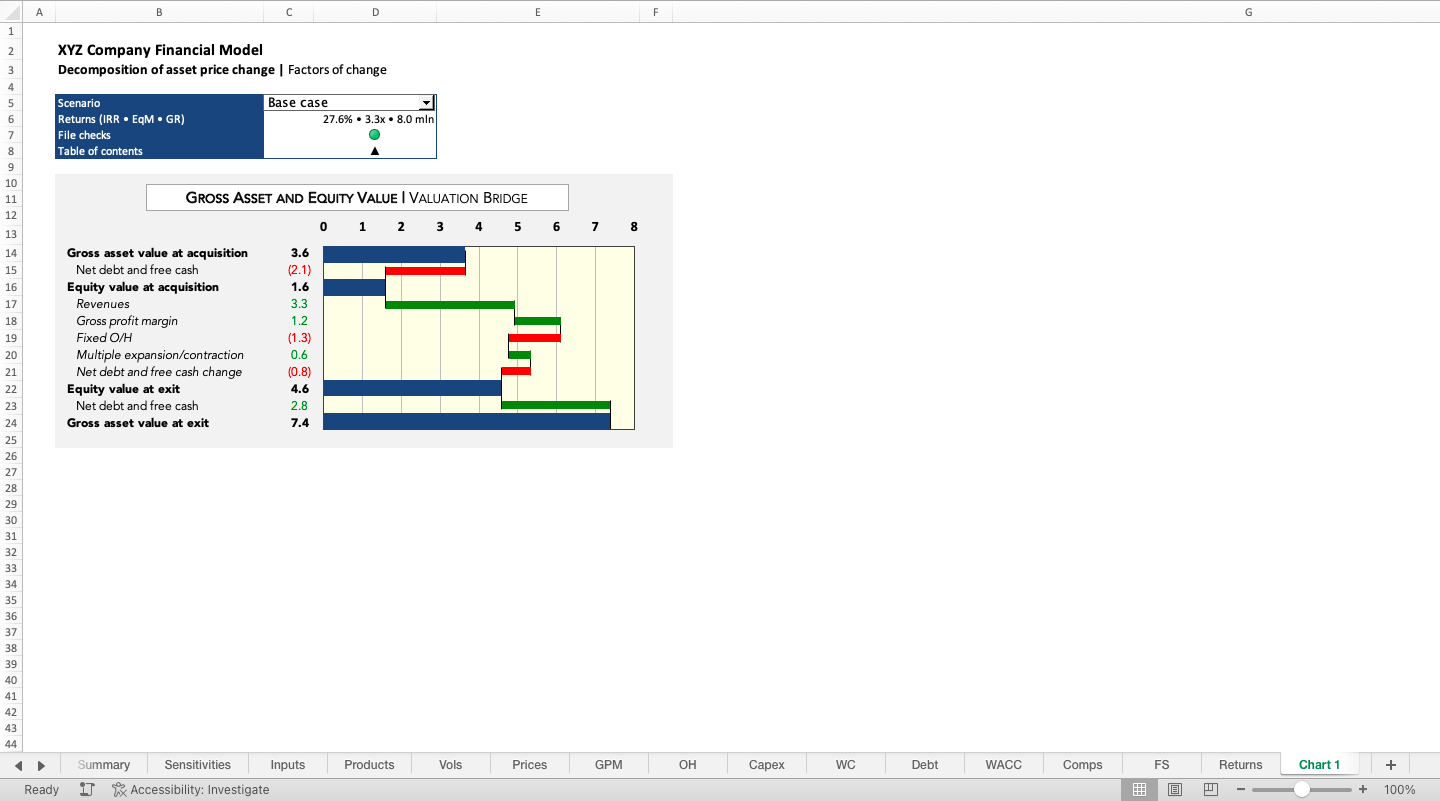Image resolution: width=1440 pixels, height=801 pixels.
Task: Click Equity value at acquisition label
Action: 143,287
